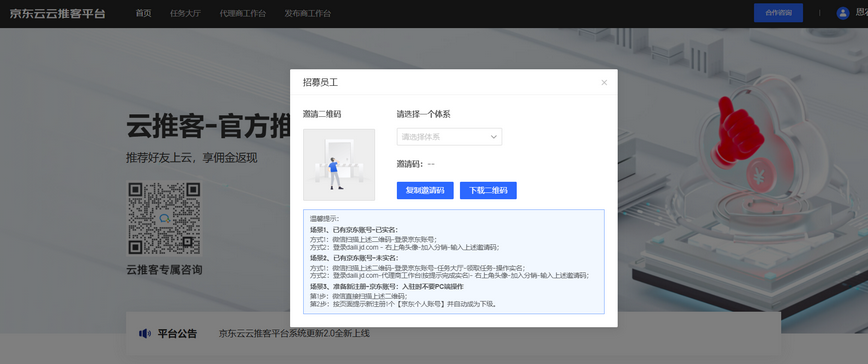This screenshot has height=364, width=868.
Task: Click the 平台公告 label
Action: [177, 334]
